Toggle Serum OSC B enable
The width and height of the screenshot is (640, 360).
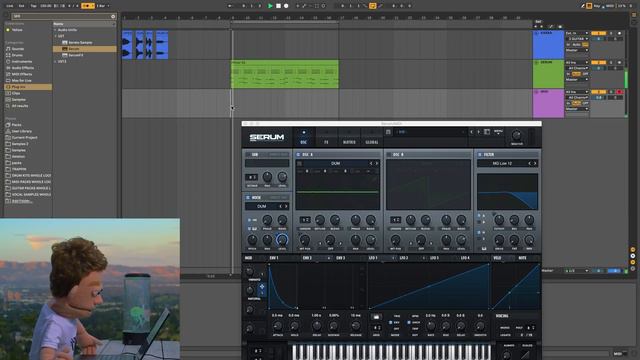[389, 155]
